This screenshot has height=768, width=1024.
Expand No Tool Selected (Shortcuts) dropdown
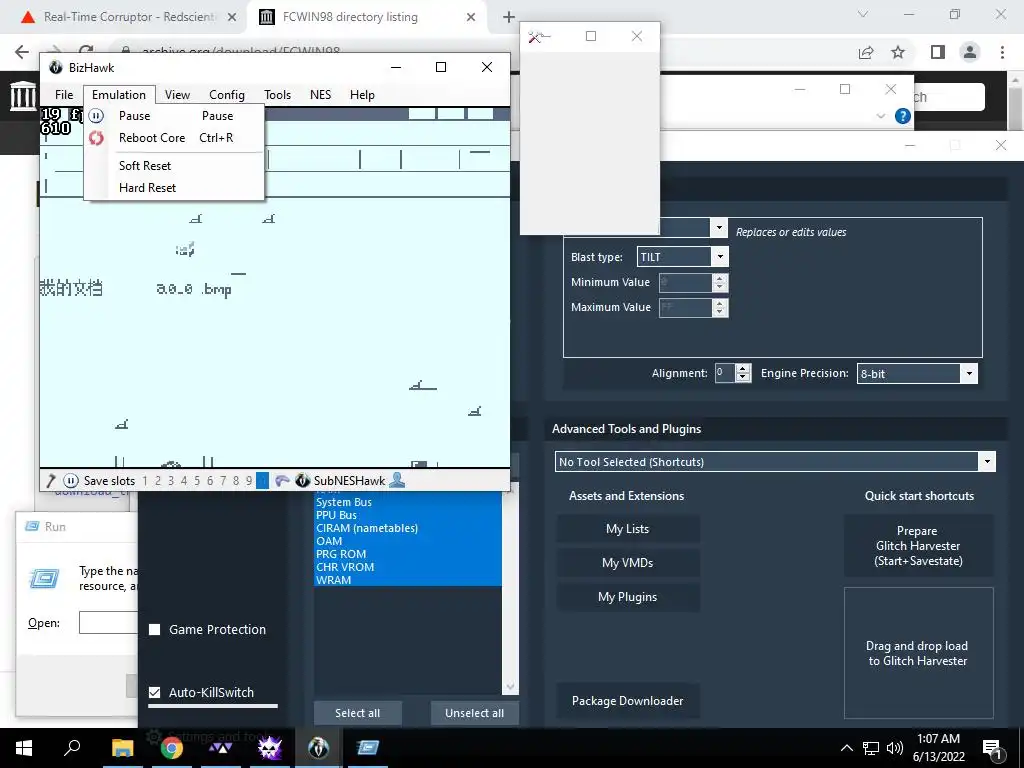tap(987, 462)
